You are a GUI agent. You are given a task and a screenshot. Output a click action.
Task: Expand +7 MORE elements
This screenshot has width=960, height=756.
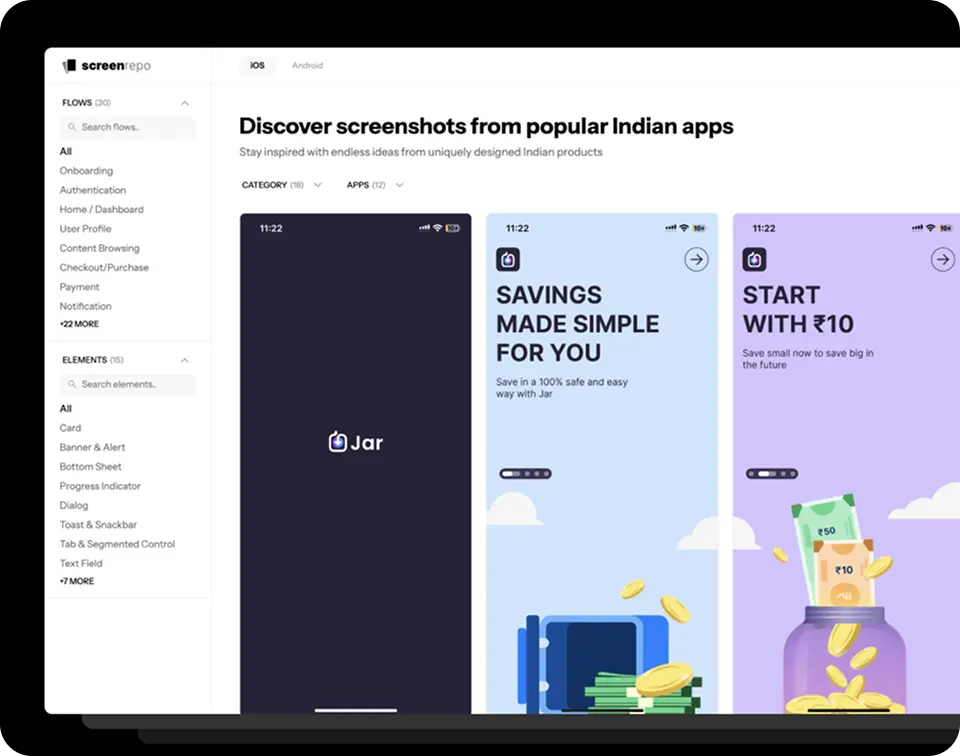tap(77, 581)
